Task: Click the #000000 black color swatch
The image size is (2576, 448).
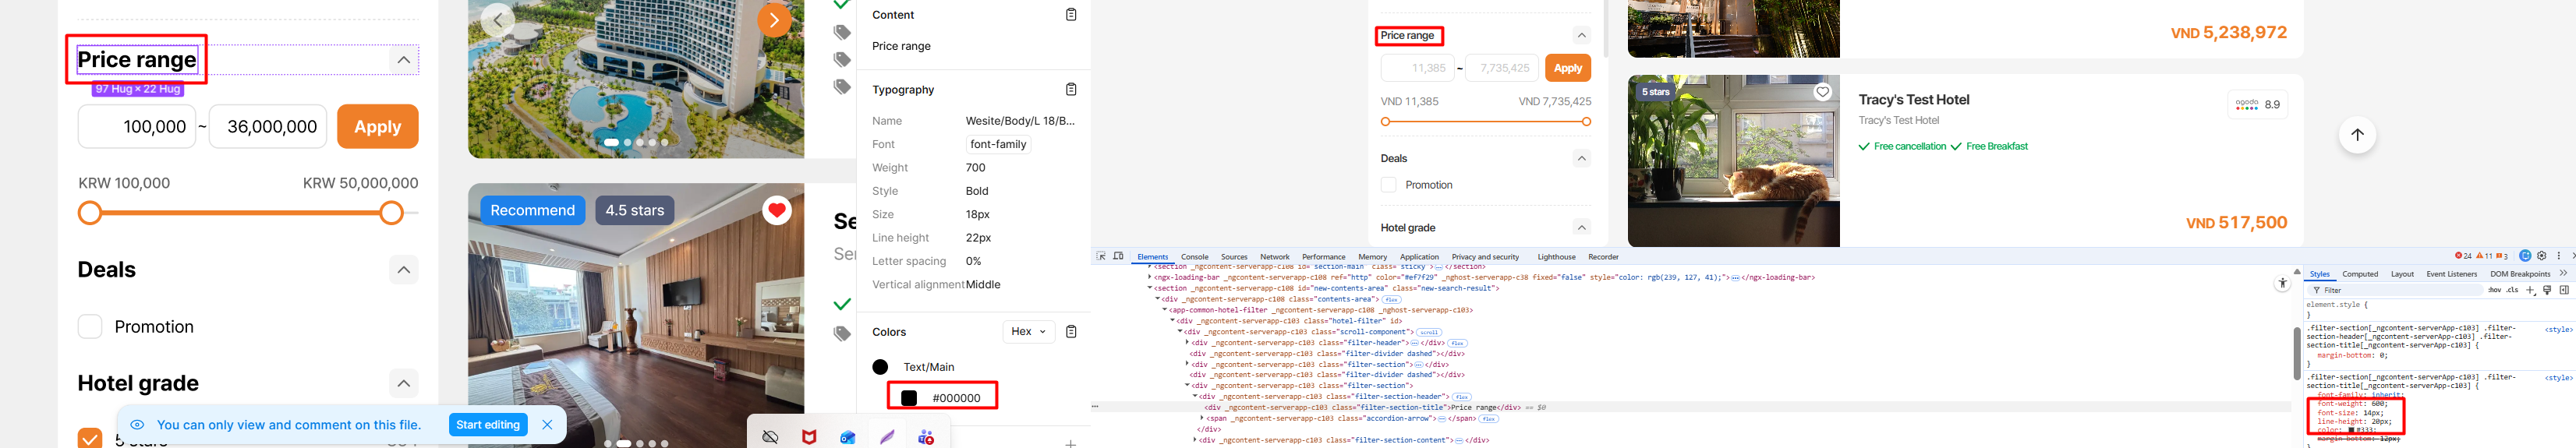Action: pyautogui.click(x=909, y=398)
